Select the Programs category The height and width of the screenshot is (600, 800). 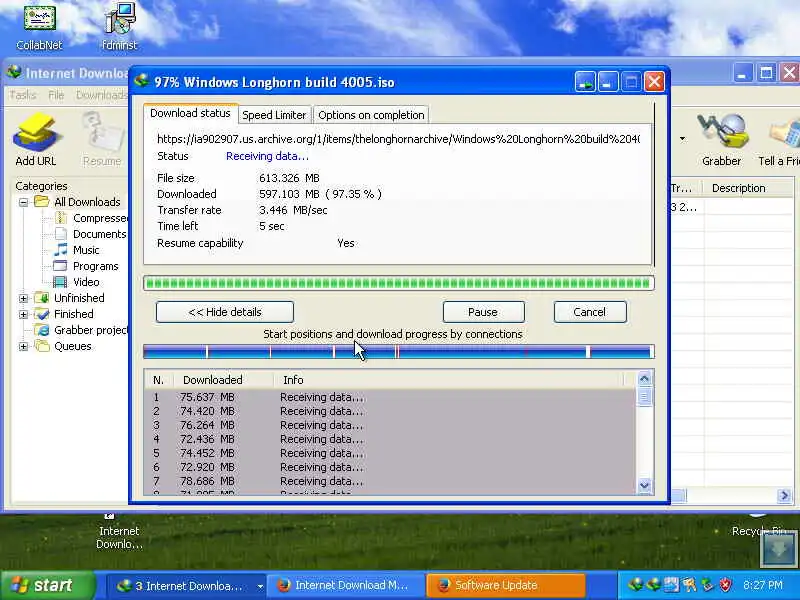(95, 266)
